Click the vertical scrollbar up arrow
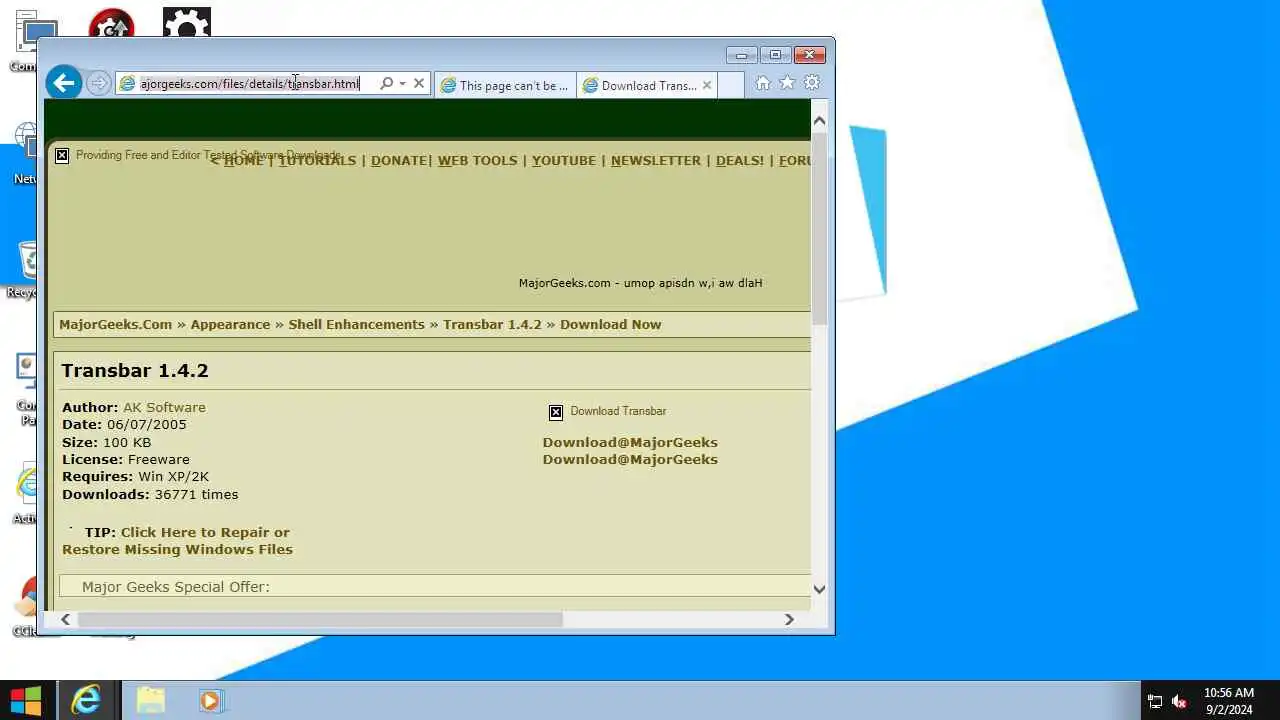Viewport: 1280px width, 720px height. click(819, 121)
